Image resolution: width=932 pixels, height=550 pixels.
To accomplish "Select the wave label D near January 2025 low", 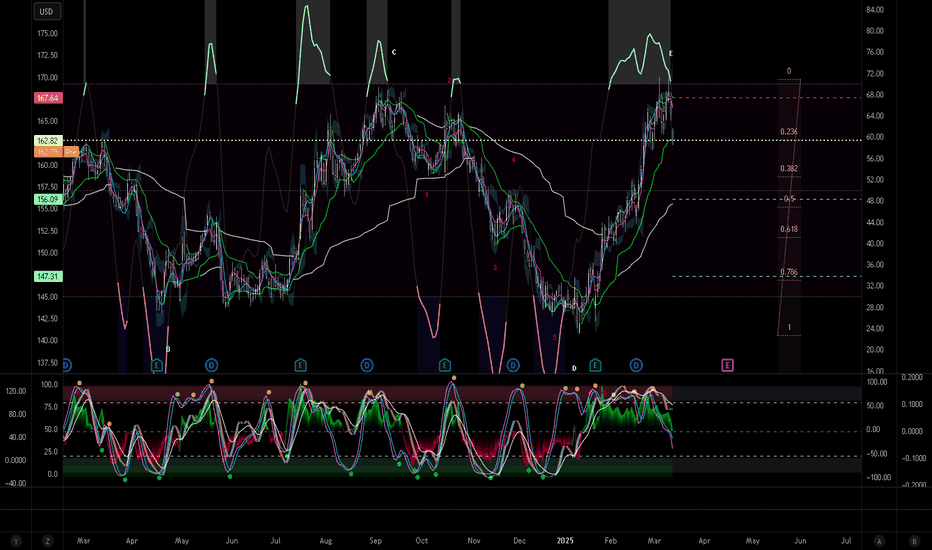I will (574, 369).
